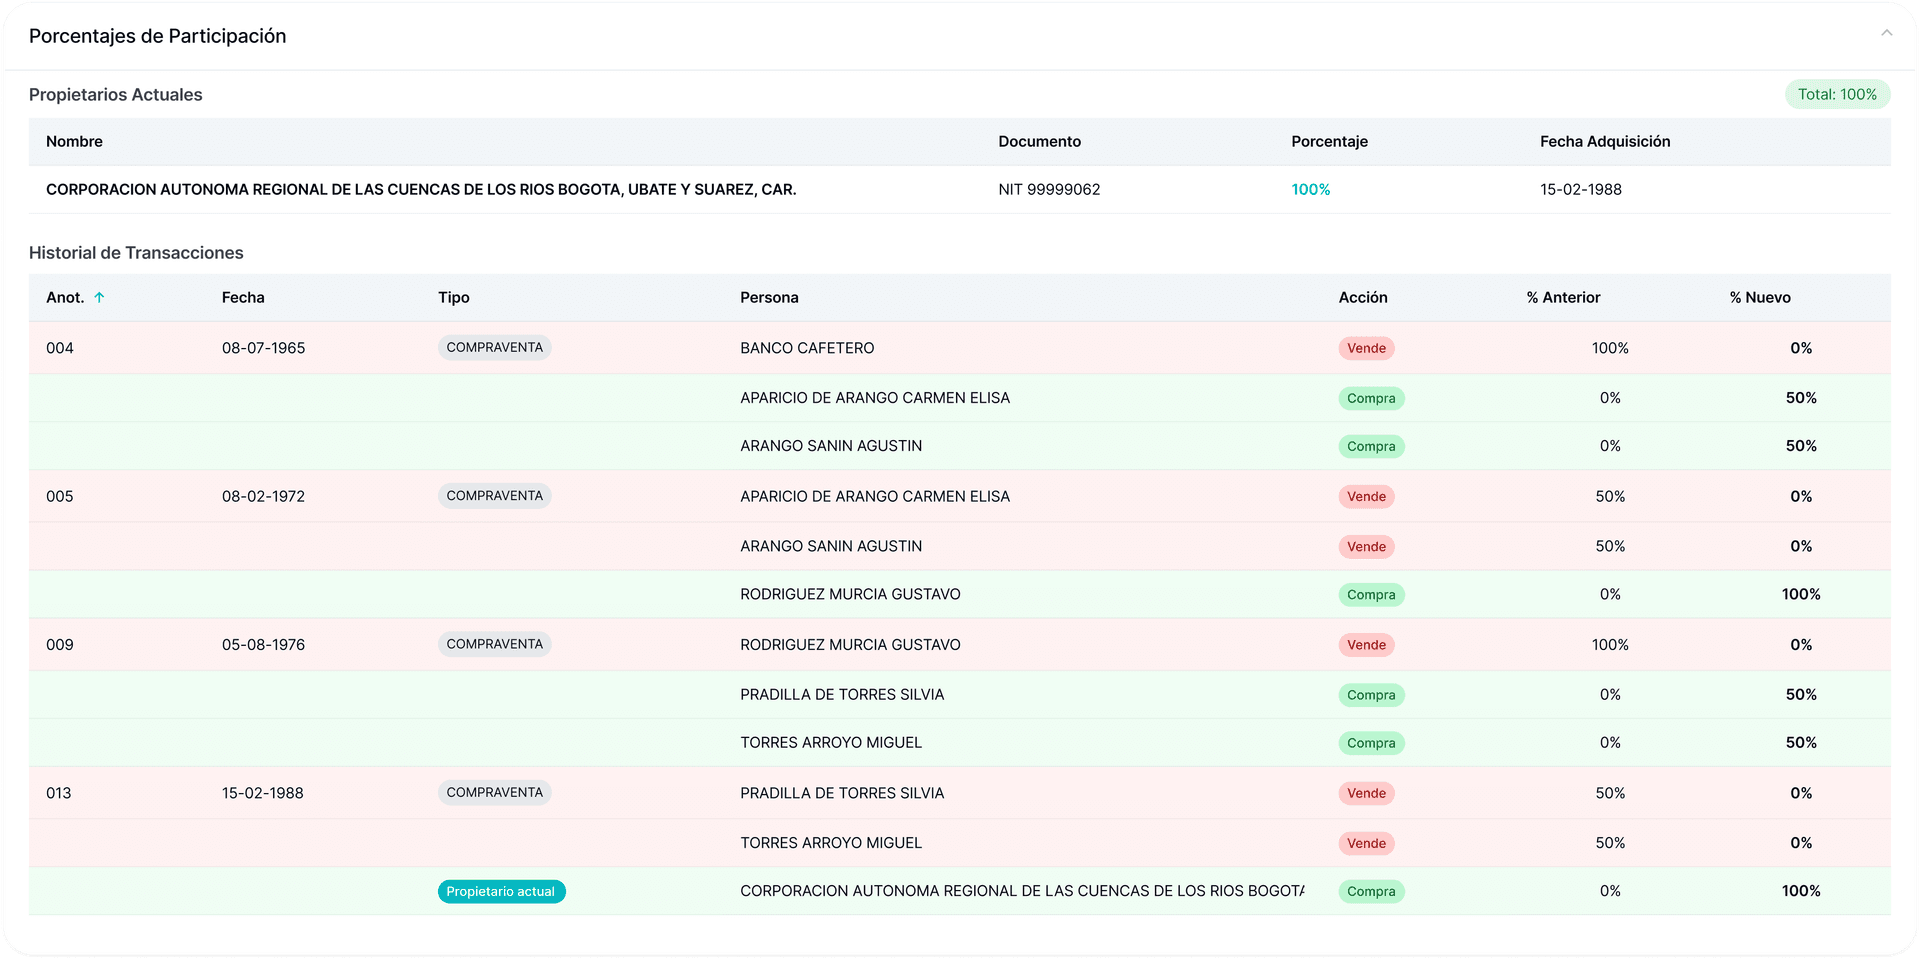This screenshot has height=959, width=1920.
Task: Click NIT 99999062 document value
Action: point(1049,189)
